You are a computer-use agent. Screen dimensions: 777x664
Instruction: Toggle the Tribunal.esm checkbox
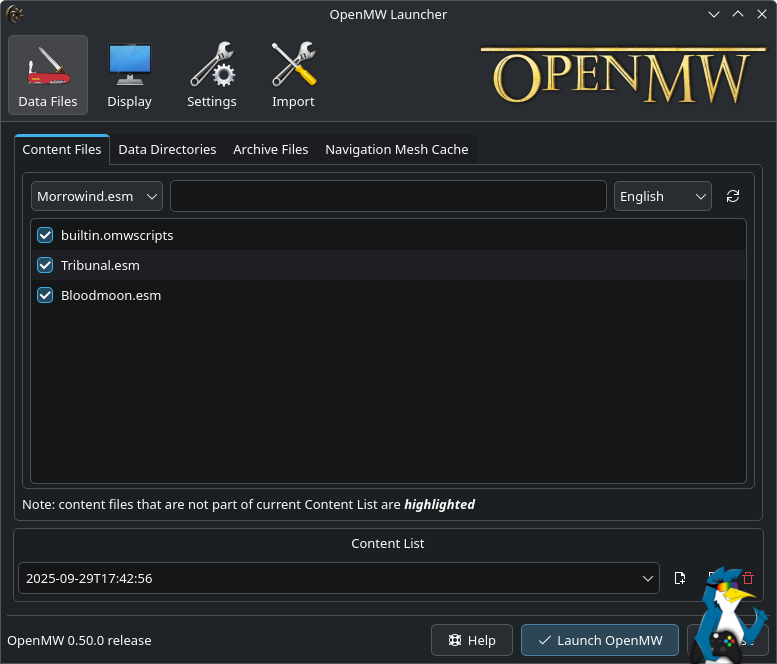pyautogui.click(x=45, y=266)
